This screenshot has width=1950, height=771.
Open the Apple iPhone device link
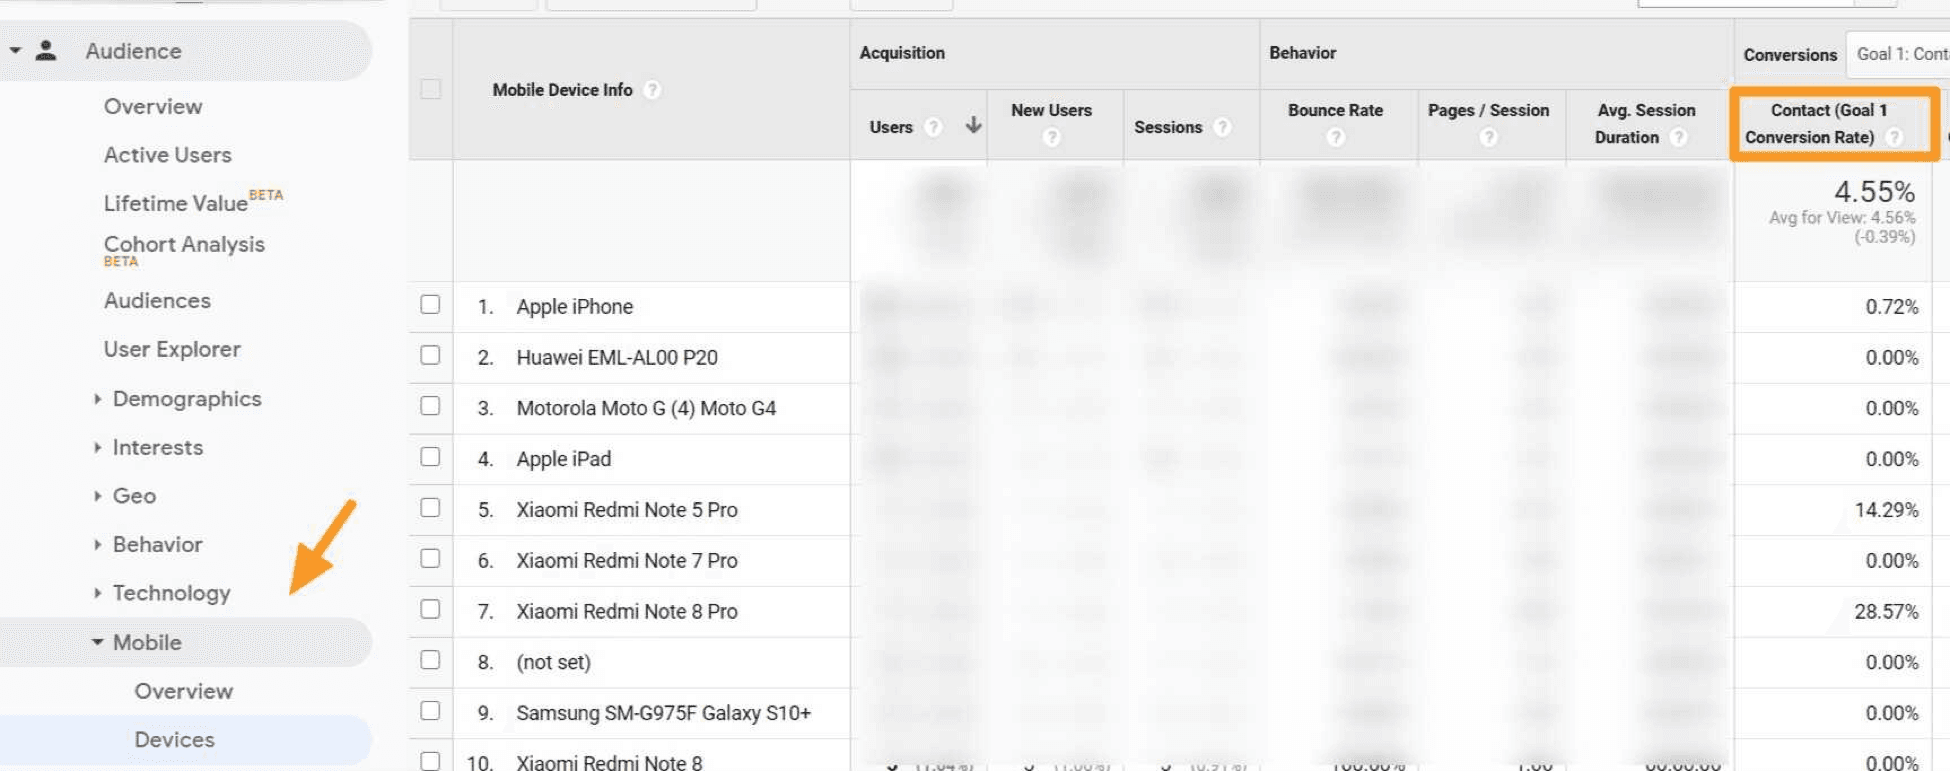(575, 307)
